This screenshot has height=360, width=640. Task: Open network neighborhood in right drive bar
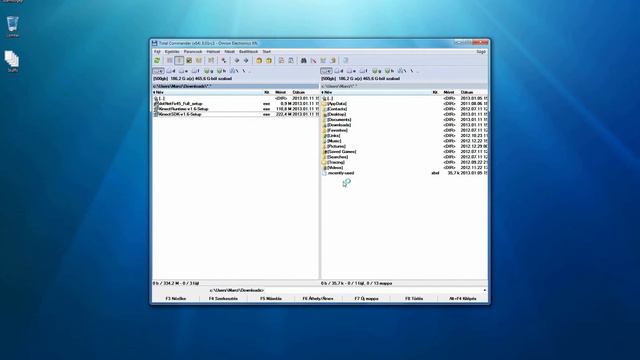click(402, 71)
